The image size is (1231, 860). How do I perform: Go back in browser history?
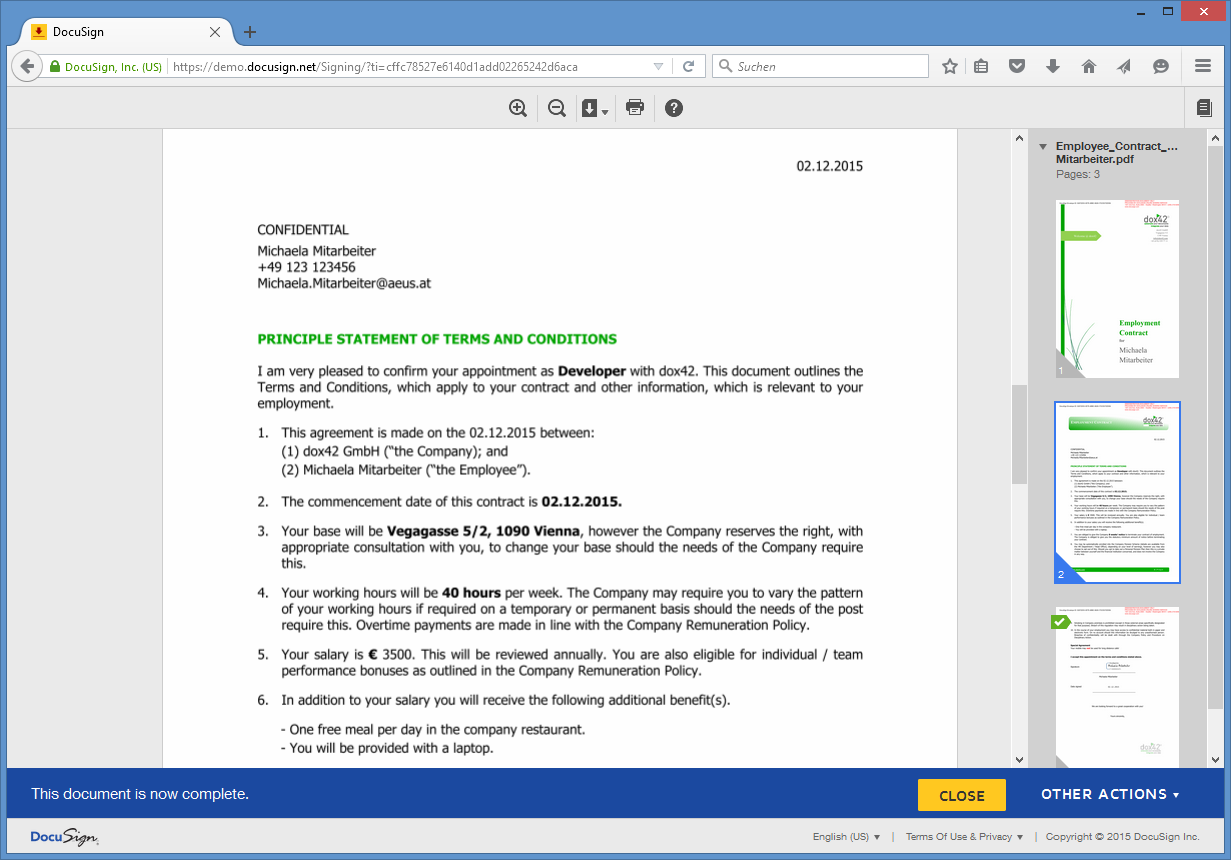pos(28,67)
